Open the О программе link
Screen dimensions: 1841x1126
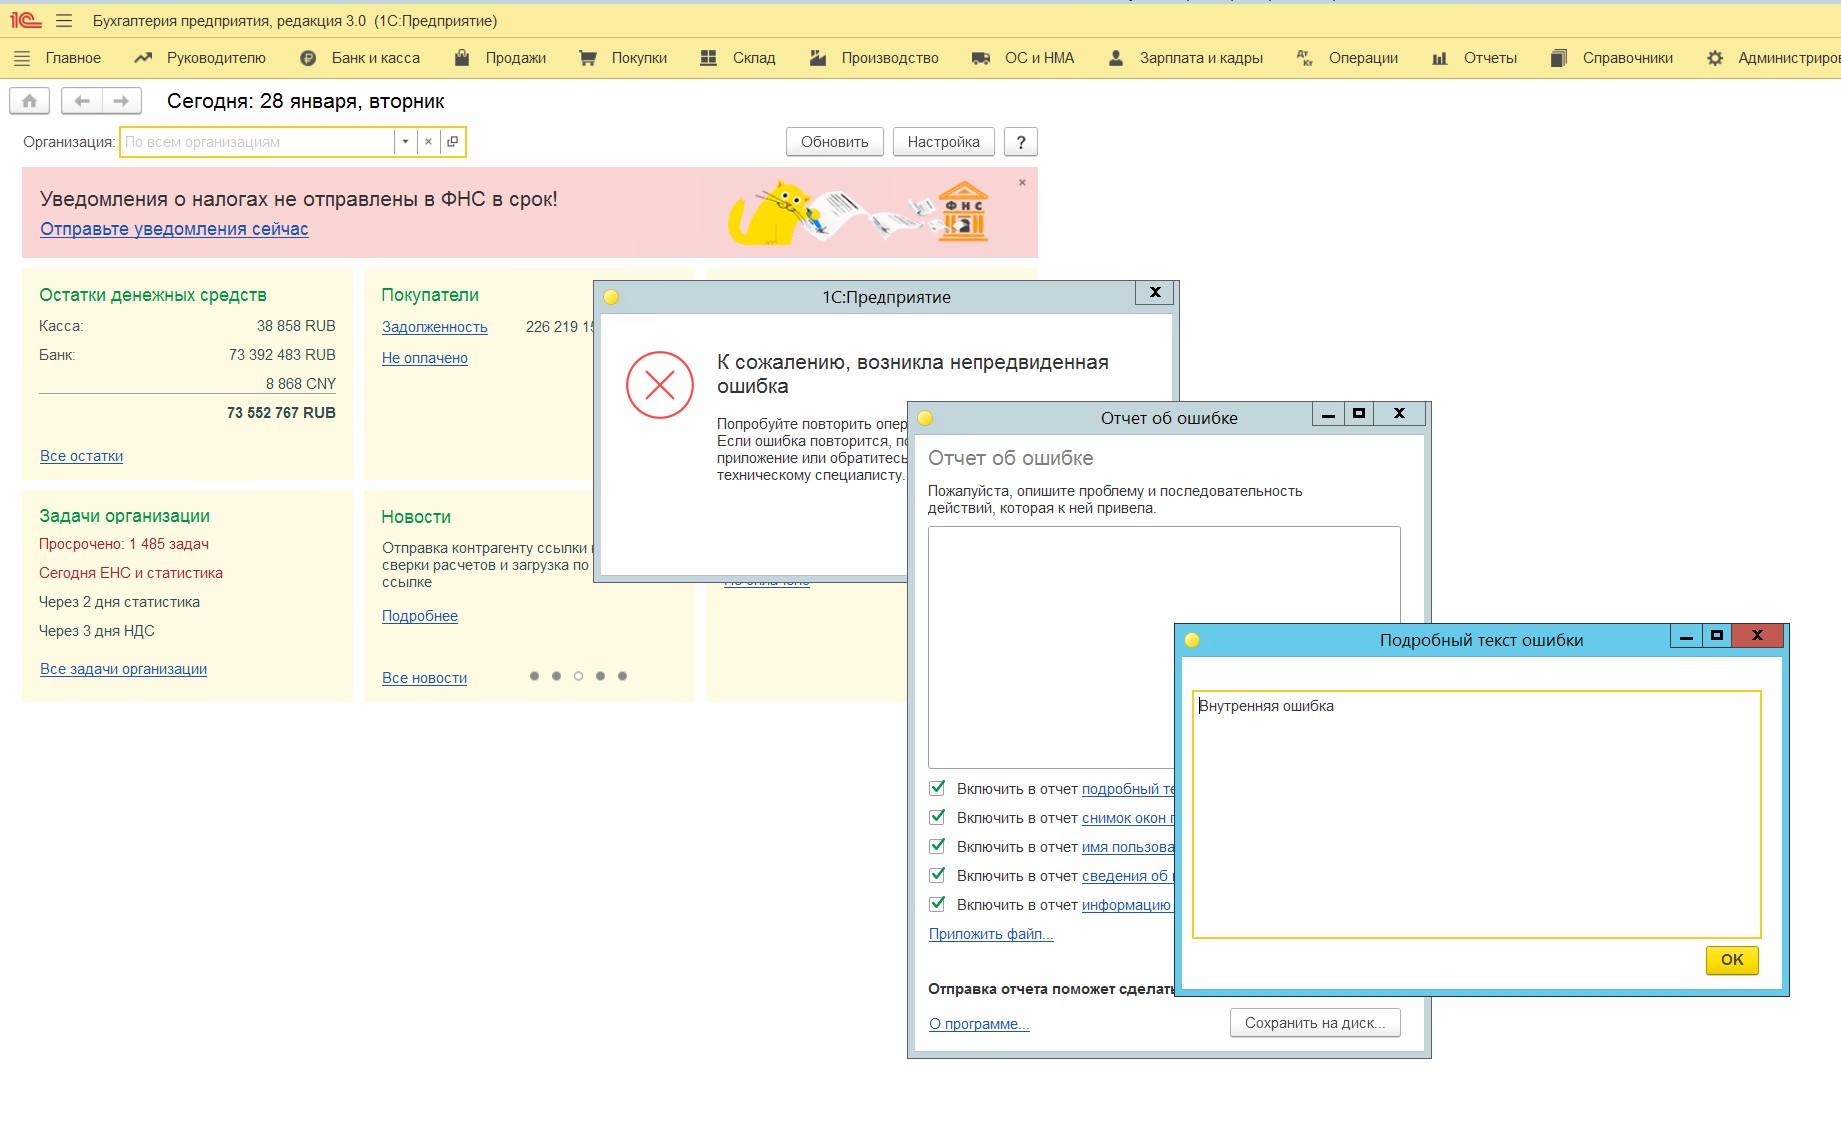point(979,1024)
